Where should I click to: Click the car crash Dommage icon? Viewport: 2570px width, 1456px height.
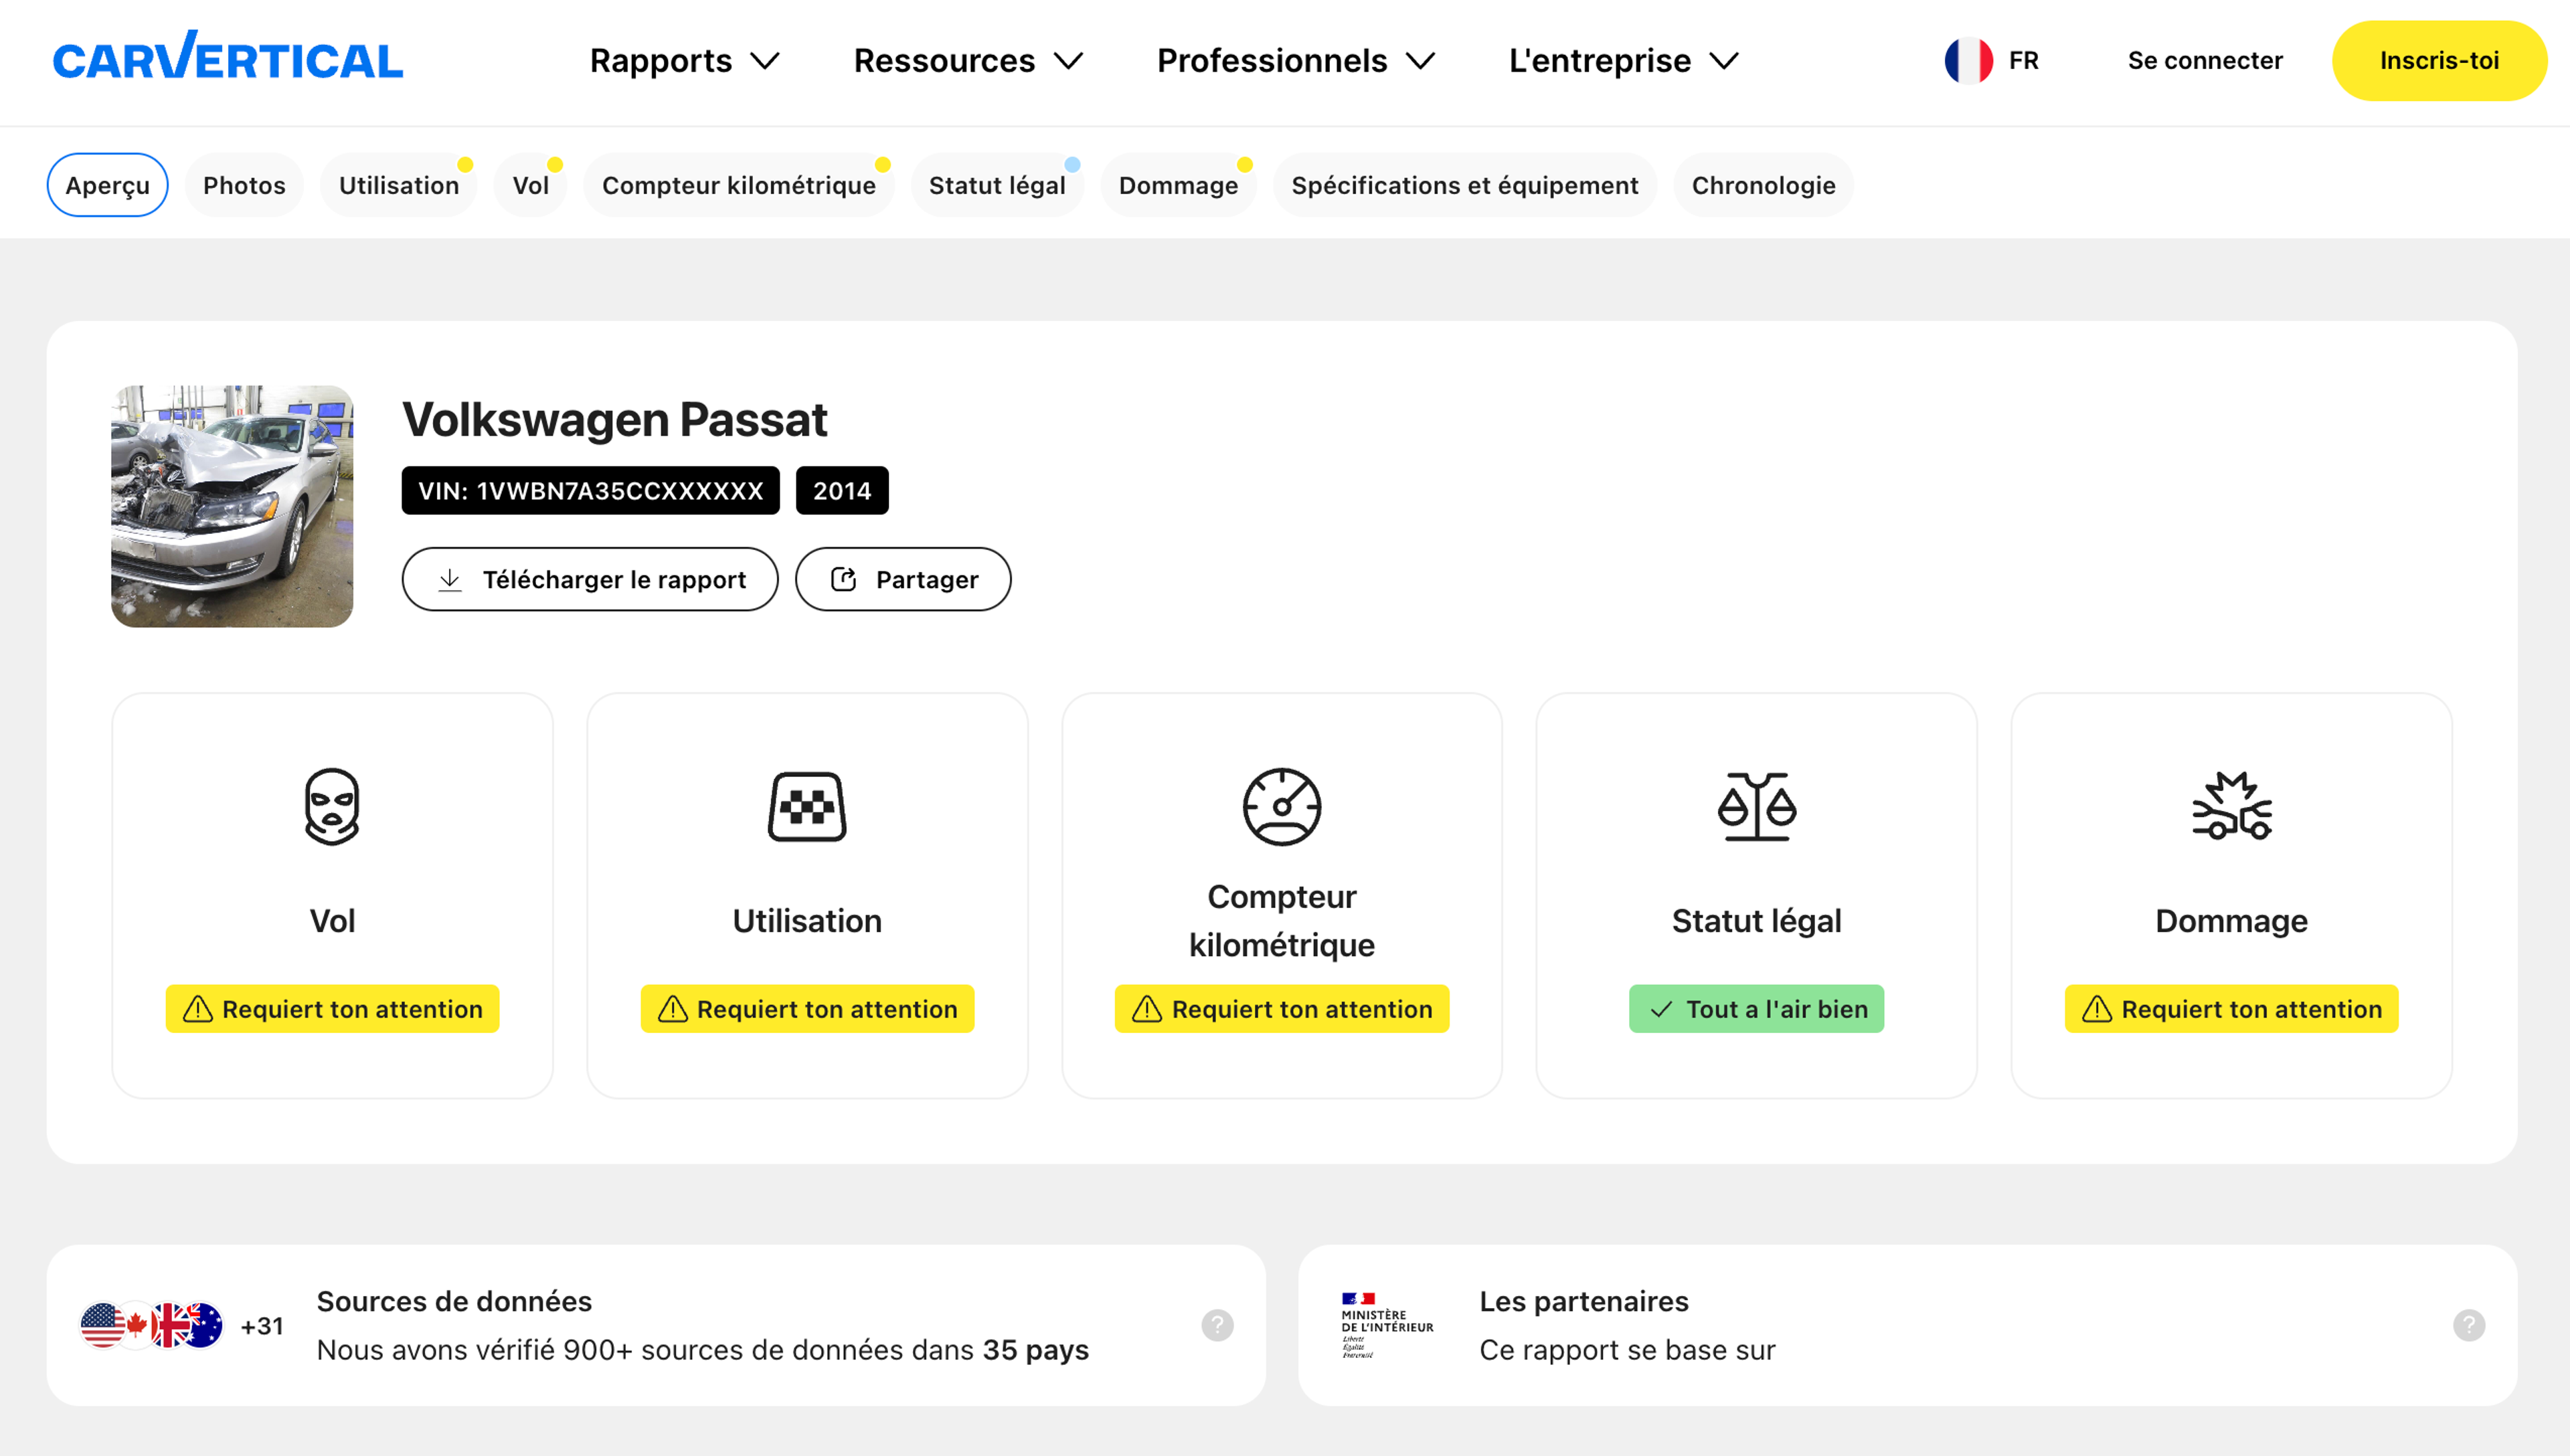pyautogui.click(x=2231, y=806)
